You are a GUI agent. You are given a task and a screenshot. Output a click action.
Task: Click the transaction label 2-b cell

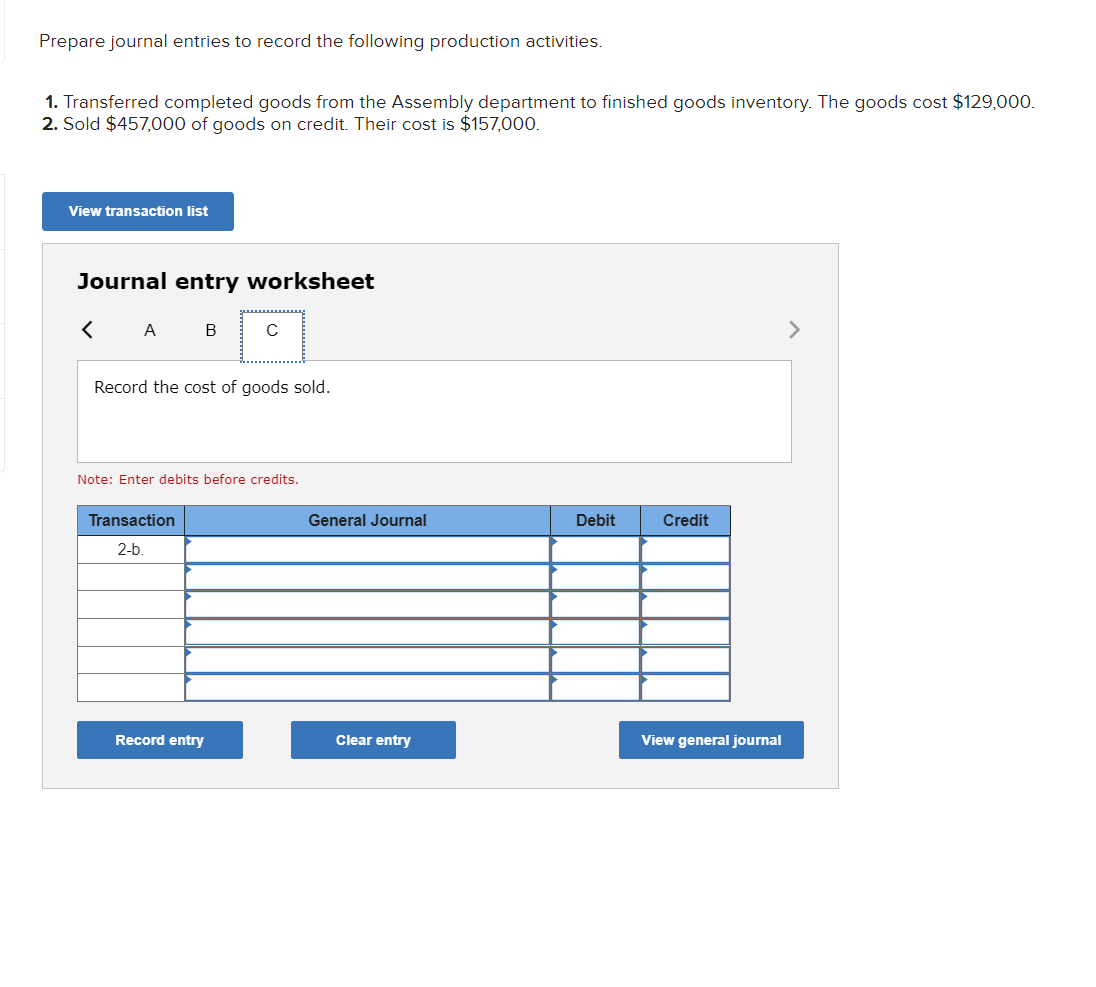(x=130, y=548)
